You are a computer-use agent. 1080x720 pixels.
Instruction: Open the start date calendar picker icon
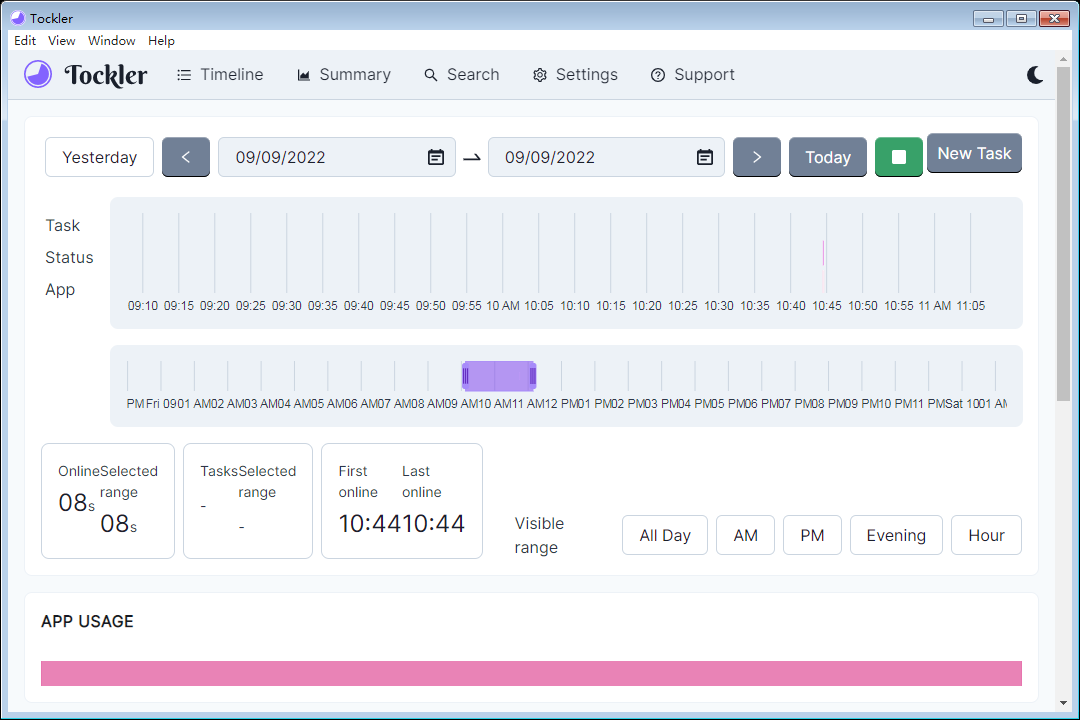pyautogui.click(x=436, y=157)
